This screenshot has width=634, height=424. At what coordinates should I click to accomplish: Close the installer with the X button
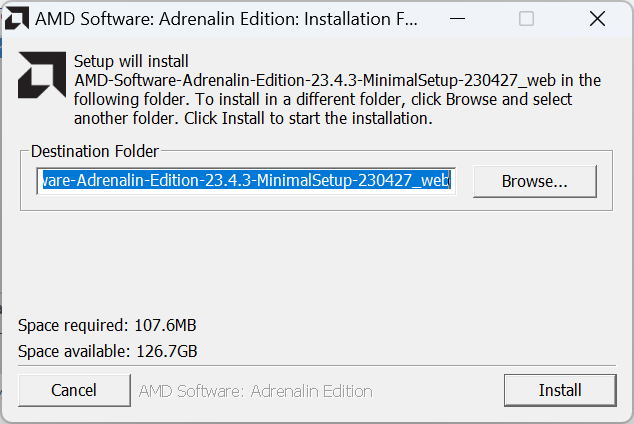tap(597, 18)
